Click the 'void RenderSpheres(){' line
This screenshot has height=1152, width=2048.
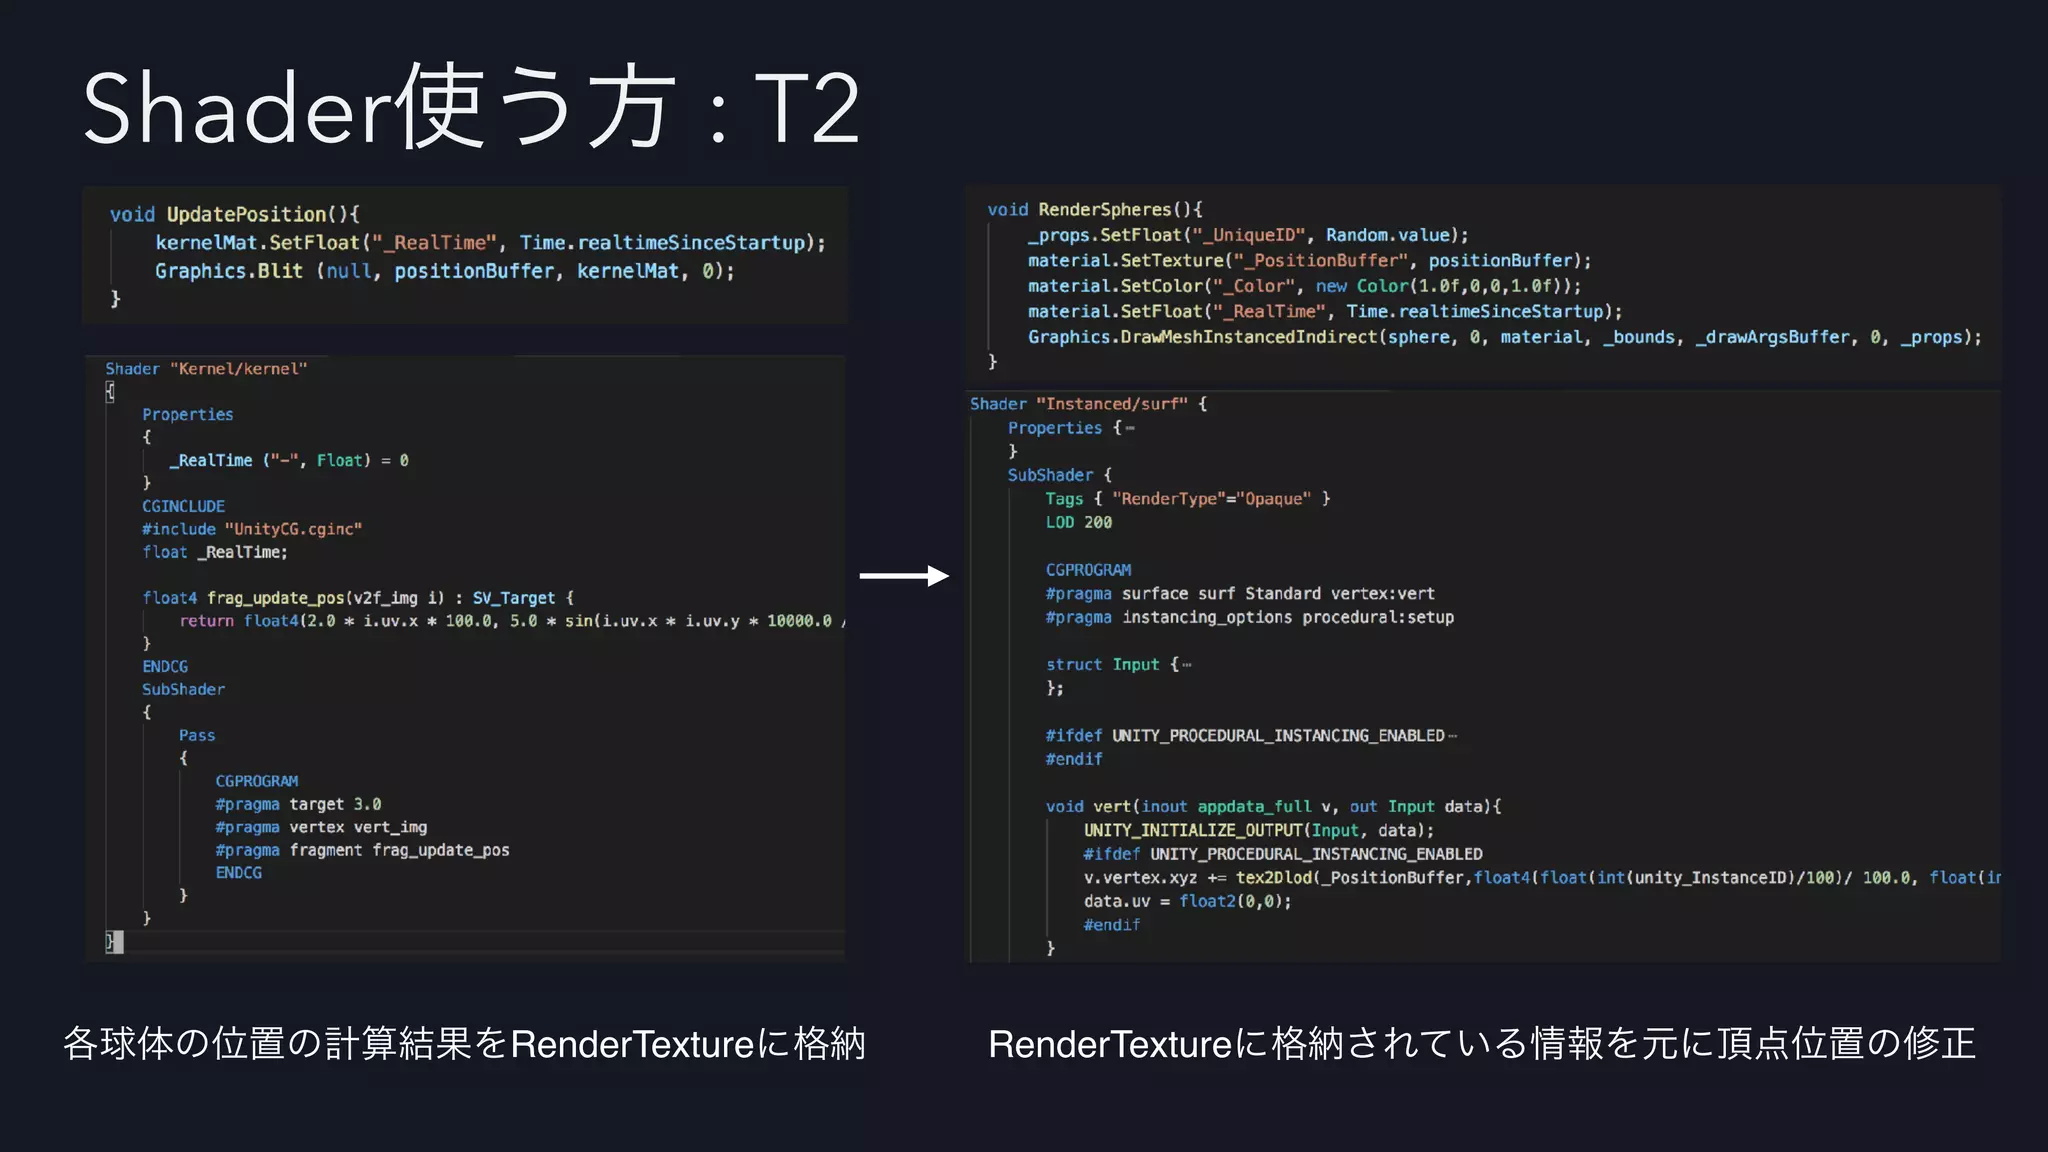[x=1095, y=209]
